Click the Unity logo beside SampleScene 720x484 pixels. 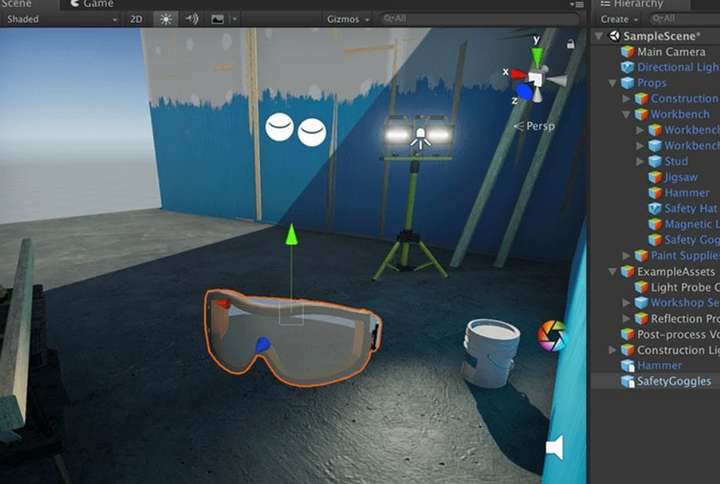[614, 36]
